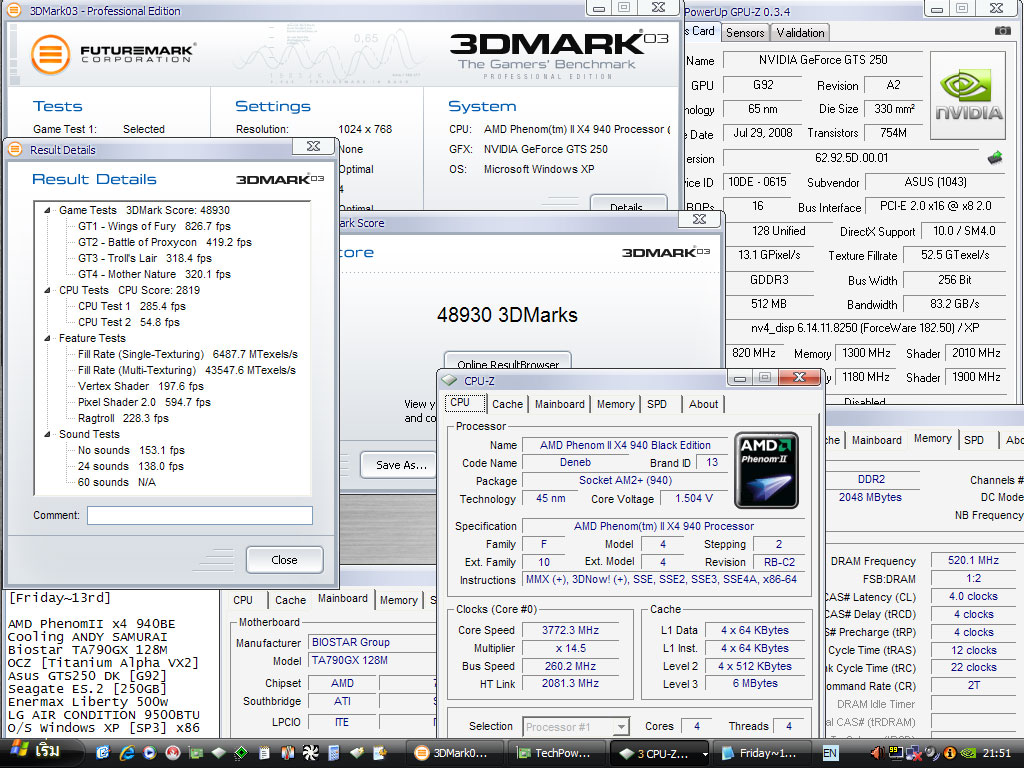The height and width of the screenshot is (768, 1024).
Task: Open the SPD tab in the front CPU-Z window
Action: pyautogui.click(x=657, y=404)
